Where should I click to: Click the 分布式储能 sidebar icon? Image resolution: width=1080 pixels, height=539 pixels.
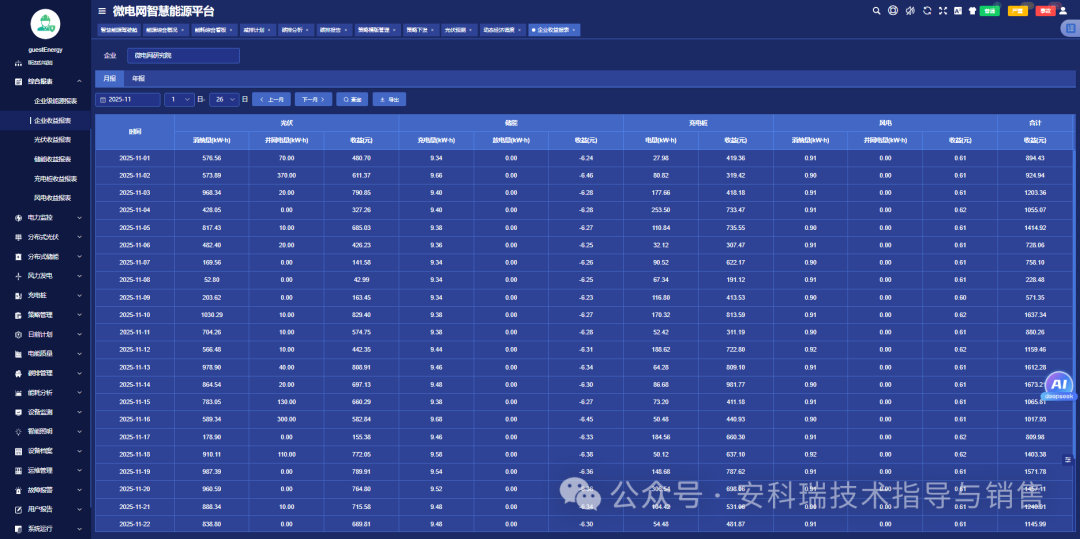[19, 257]
